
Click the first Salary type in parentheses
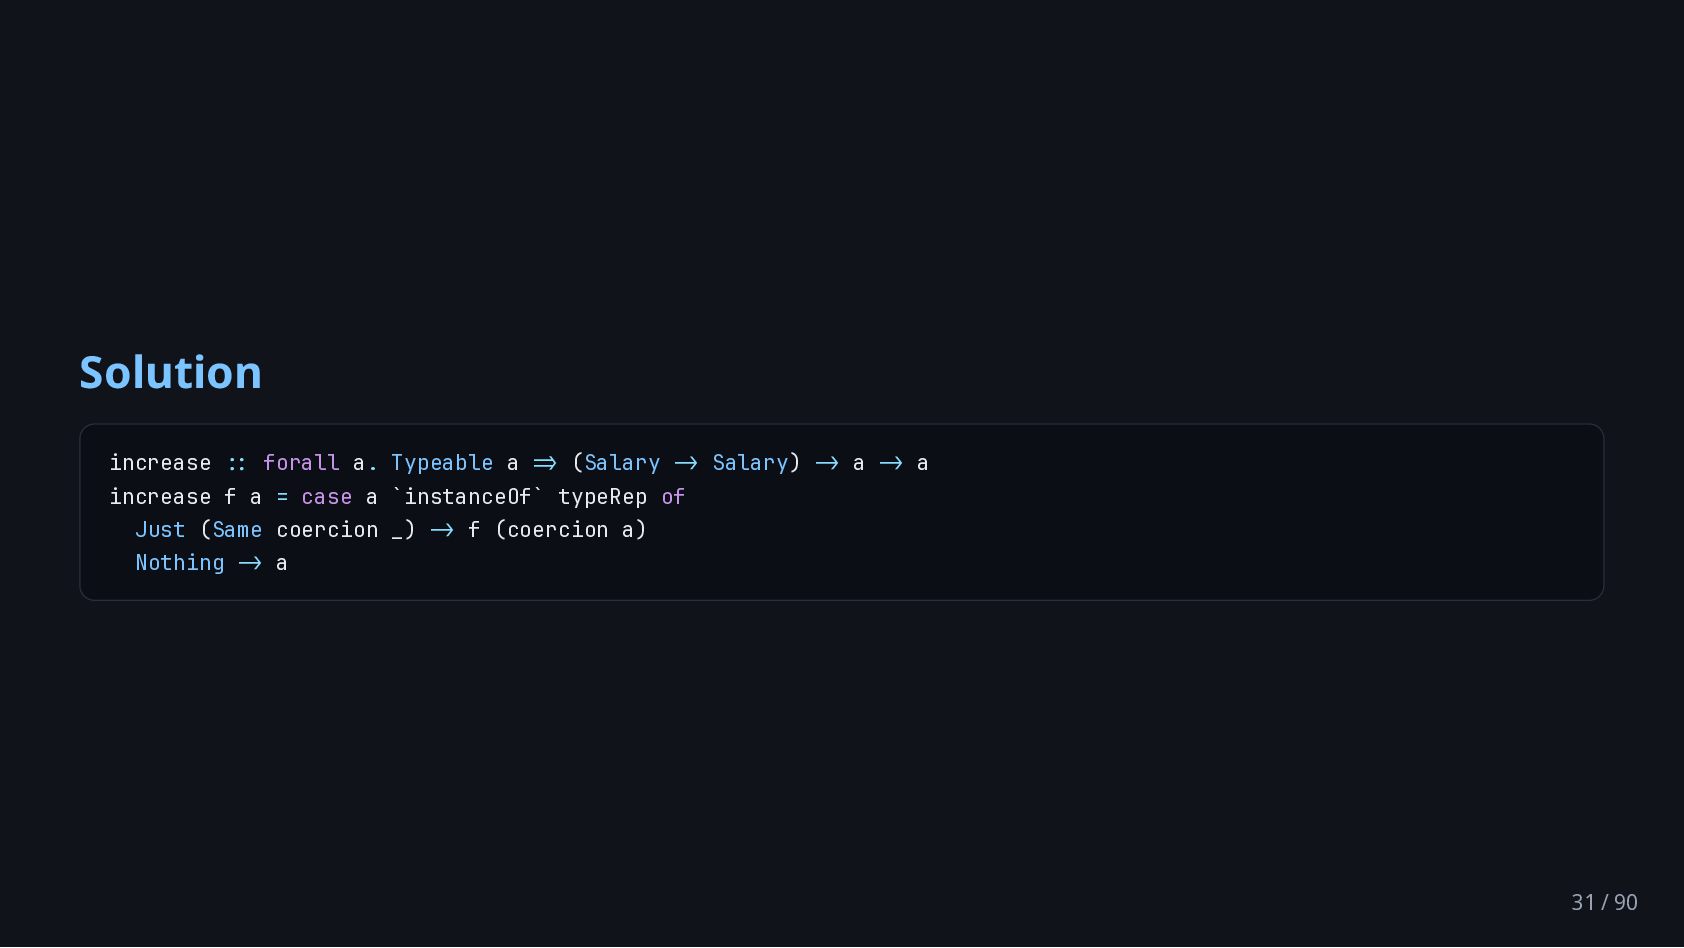click(x=622, y=463)
